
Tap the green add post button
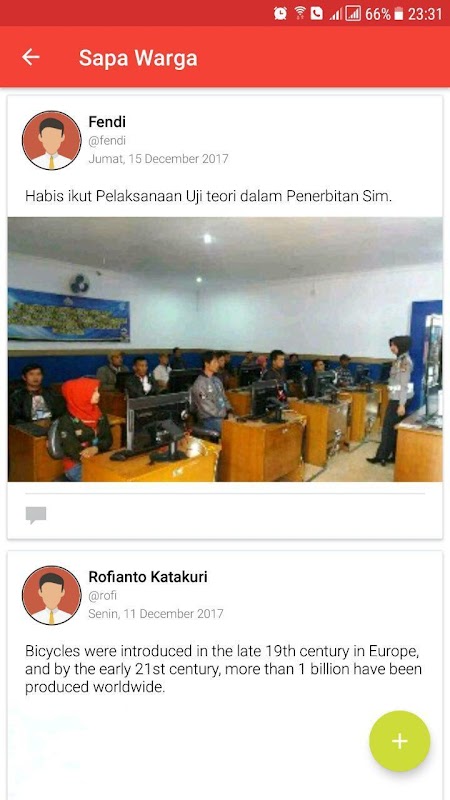[399, 741]
